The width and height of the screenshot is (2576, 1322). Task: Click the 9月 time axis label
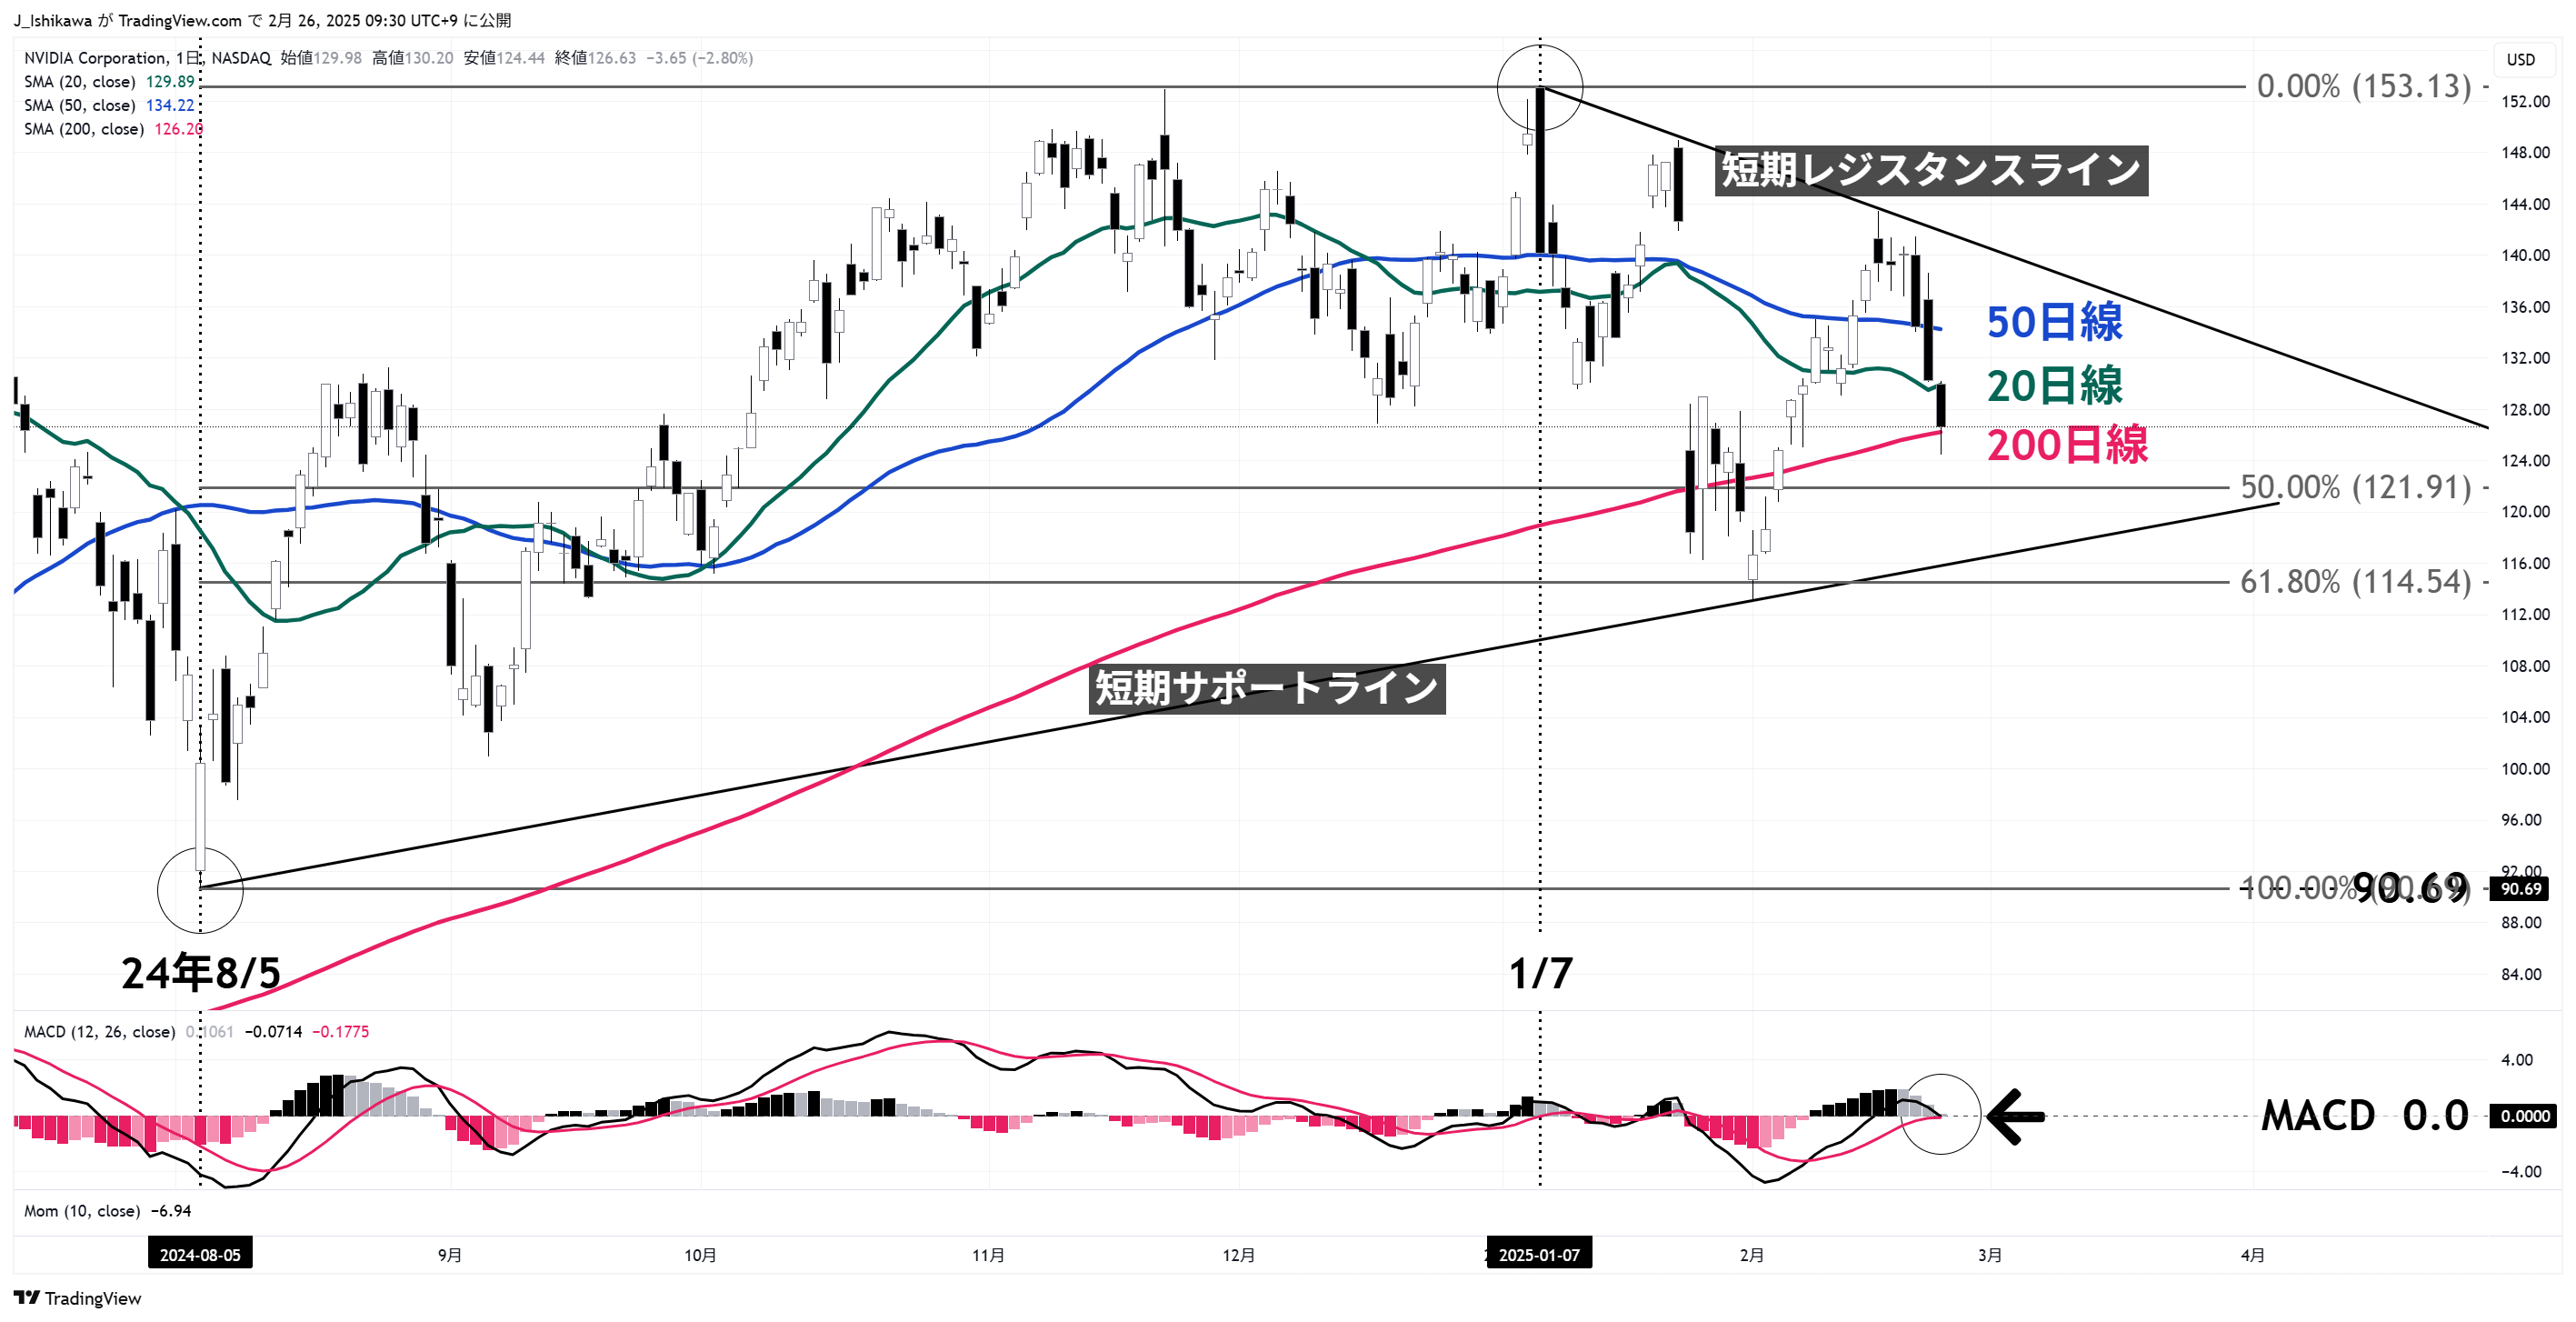[450, 1255]
